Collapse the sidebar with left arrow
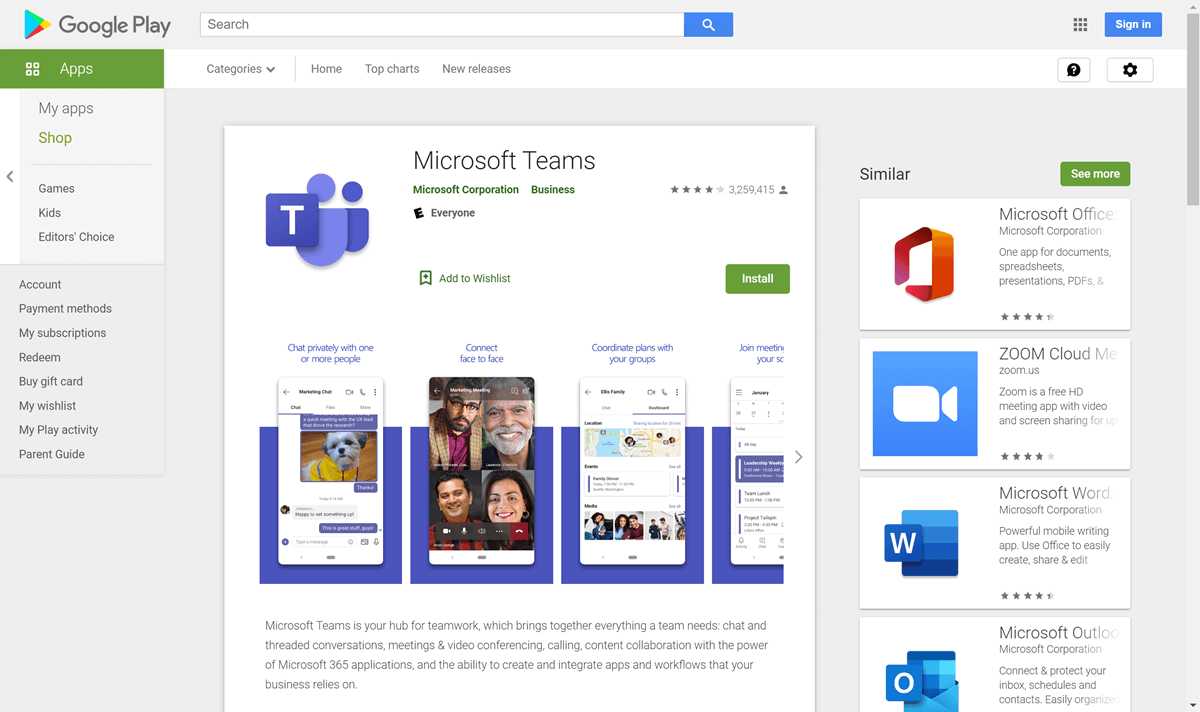The width and height of the screenshot is (1200, 712). point(10,177)
